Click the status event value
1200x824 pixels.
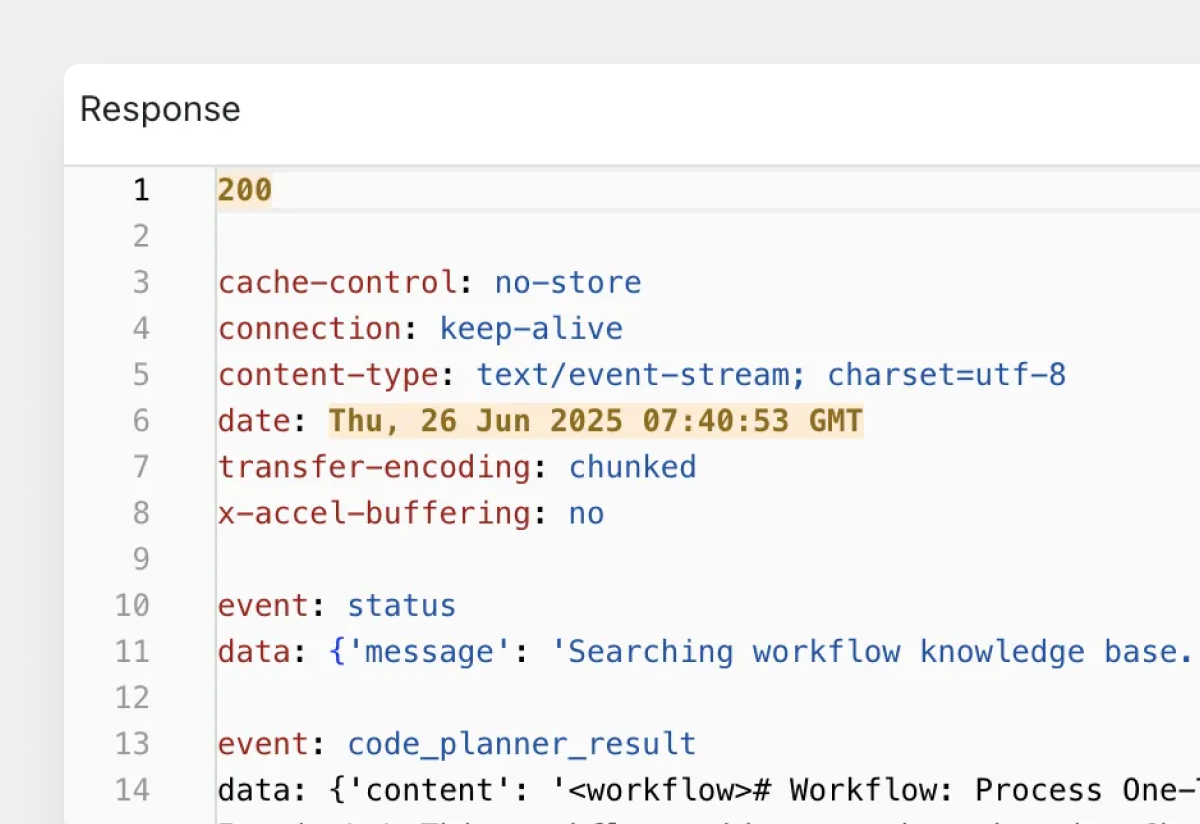pos(401,606)
